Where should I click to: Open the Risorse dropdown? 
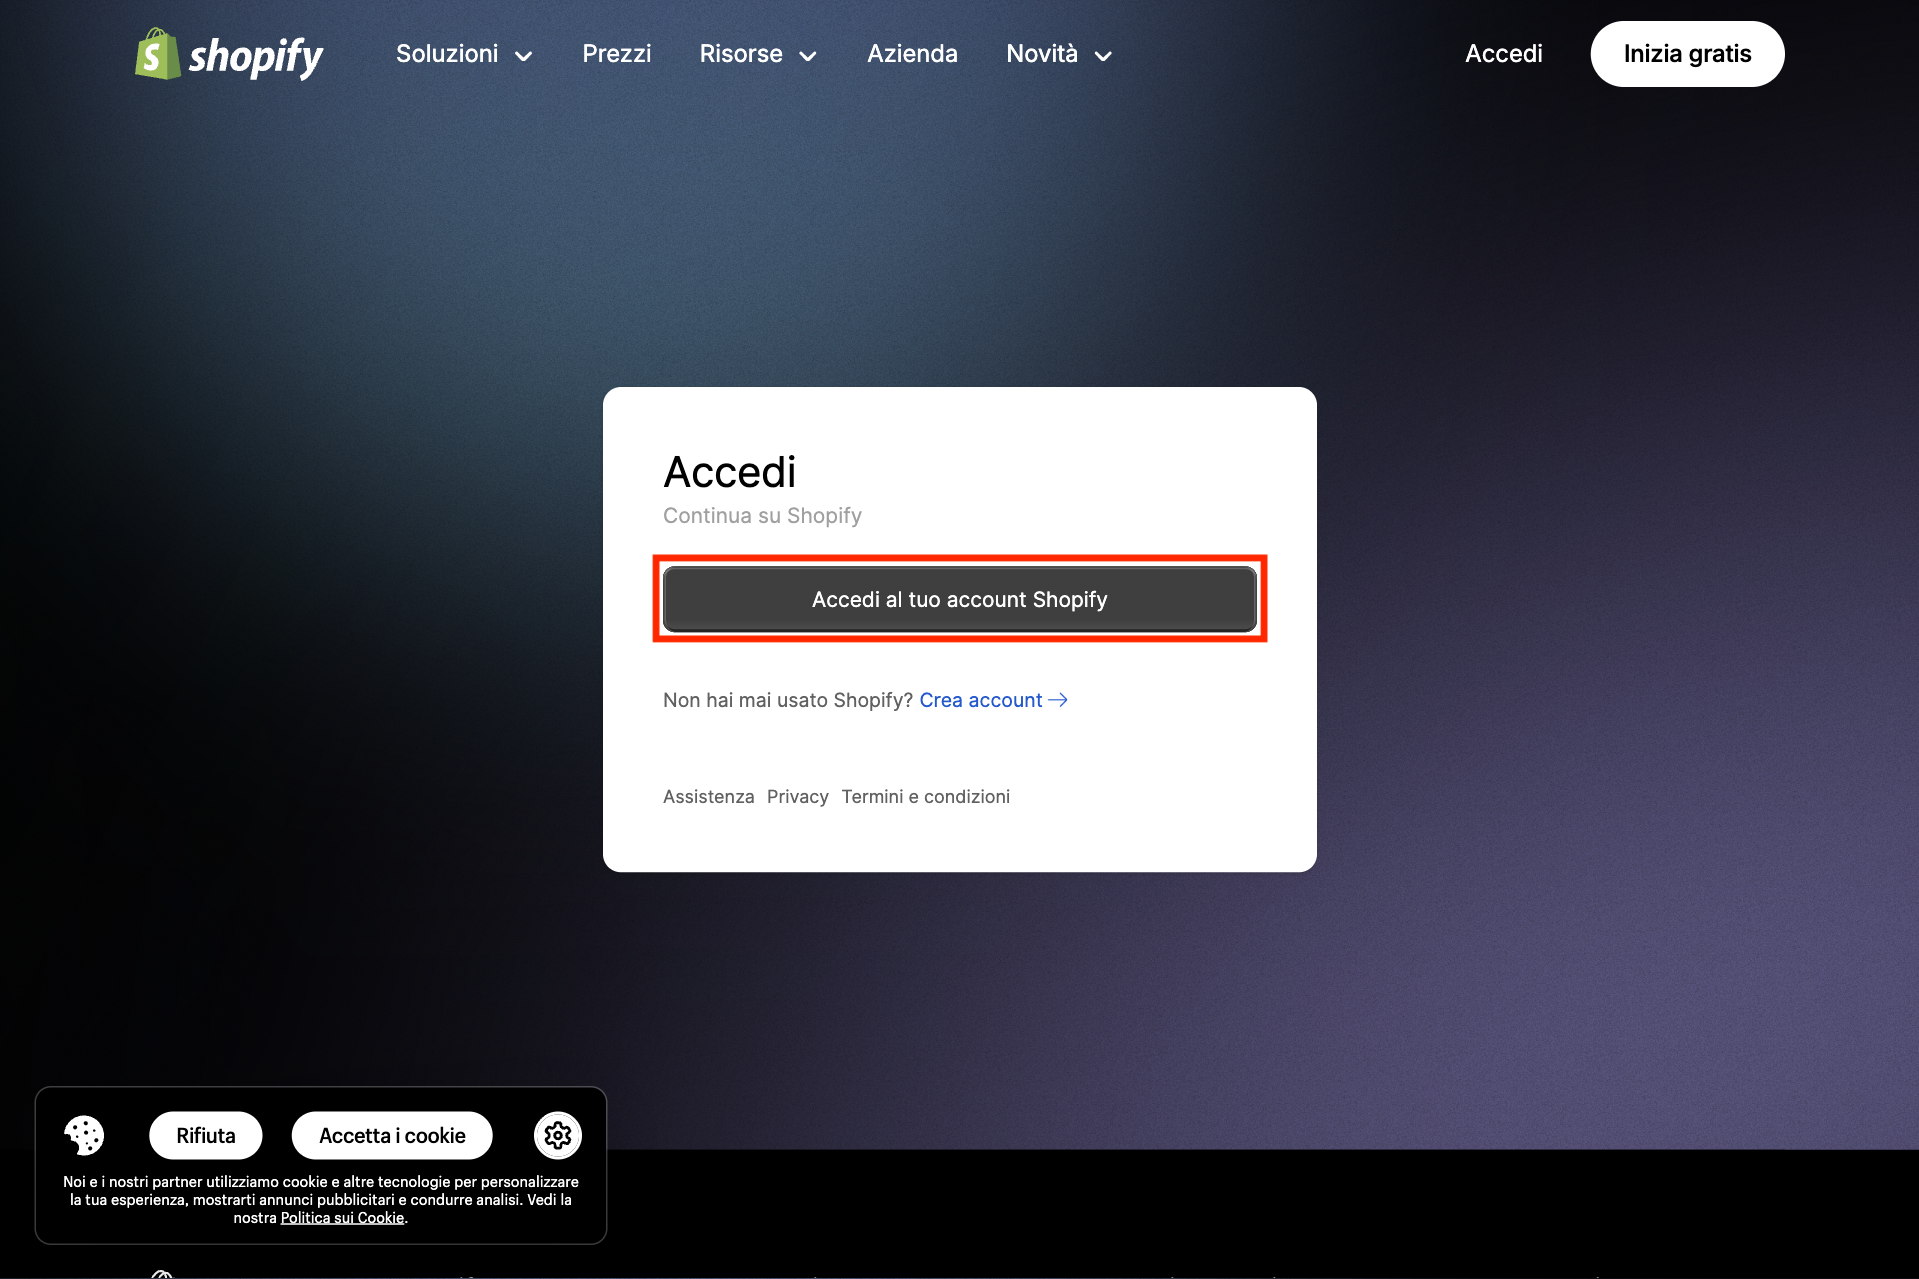757,54
